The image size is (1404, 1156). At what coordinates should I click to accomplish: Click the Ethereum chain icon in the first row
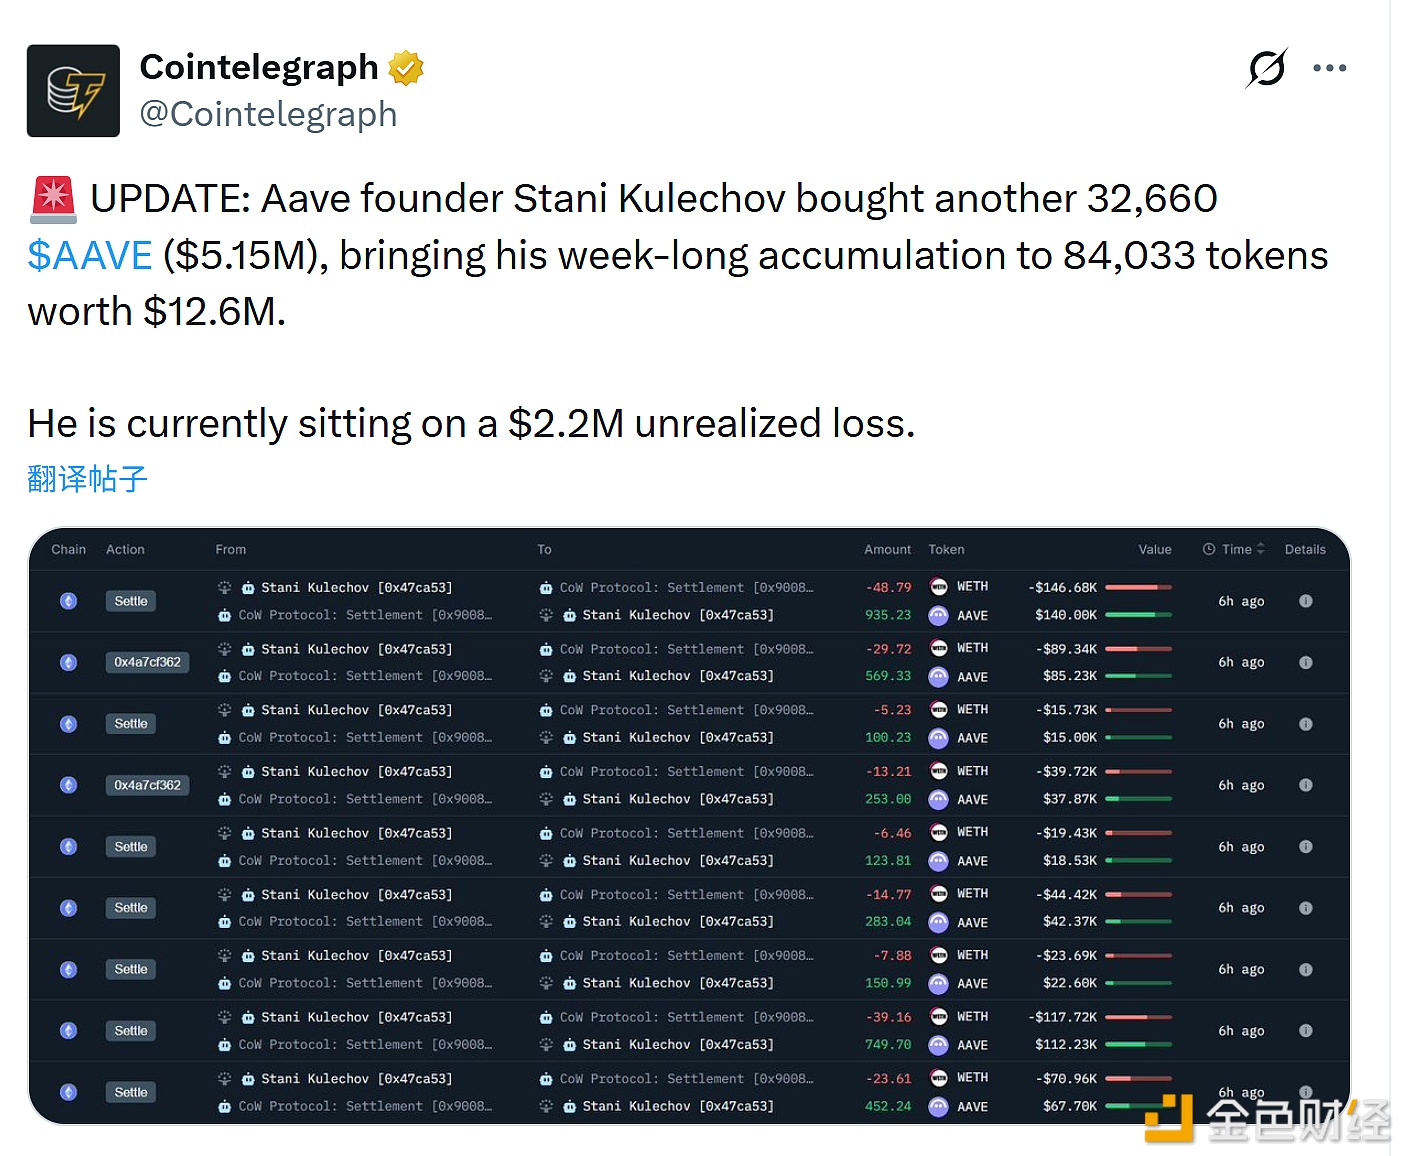68,601
